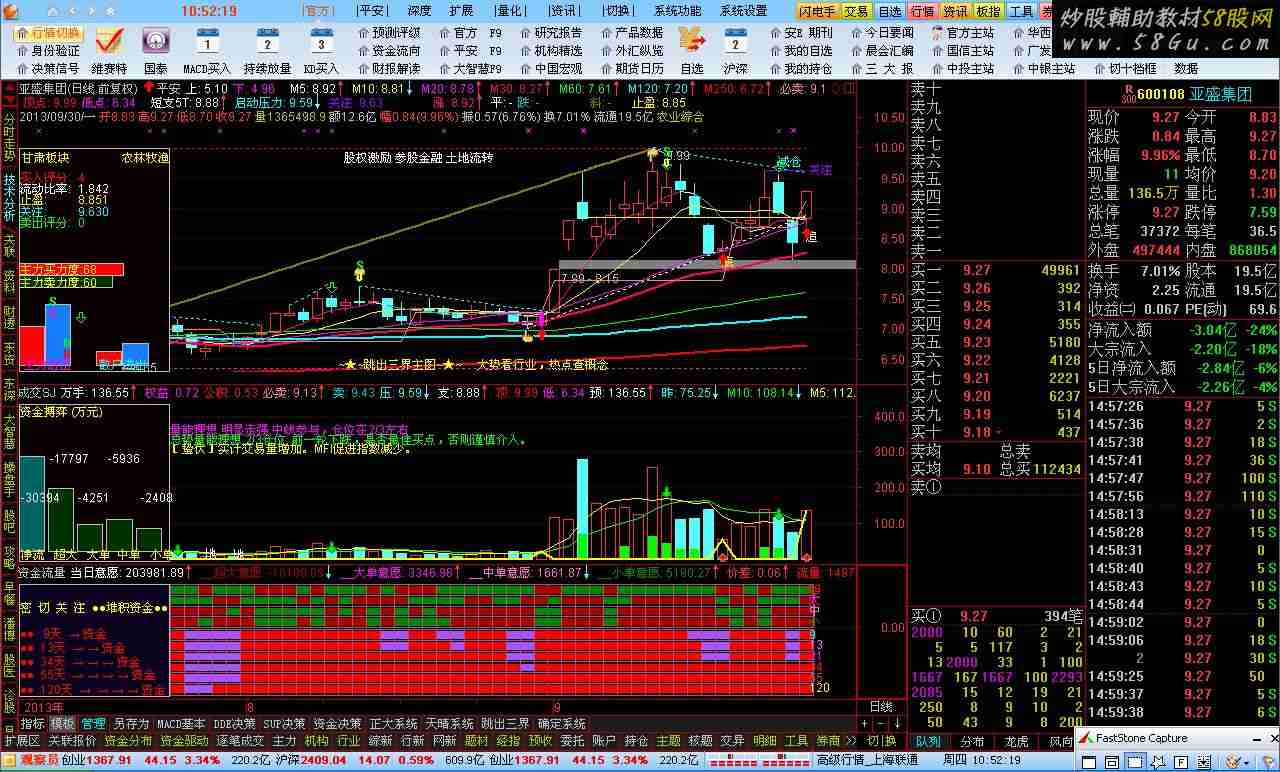
Task: Open the 系统功能 menu
Action: point(677,11)
